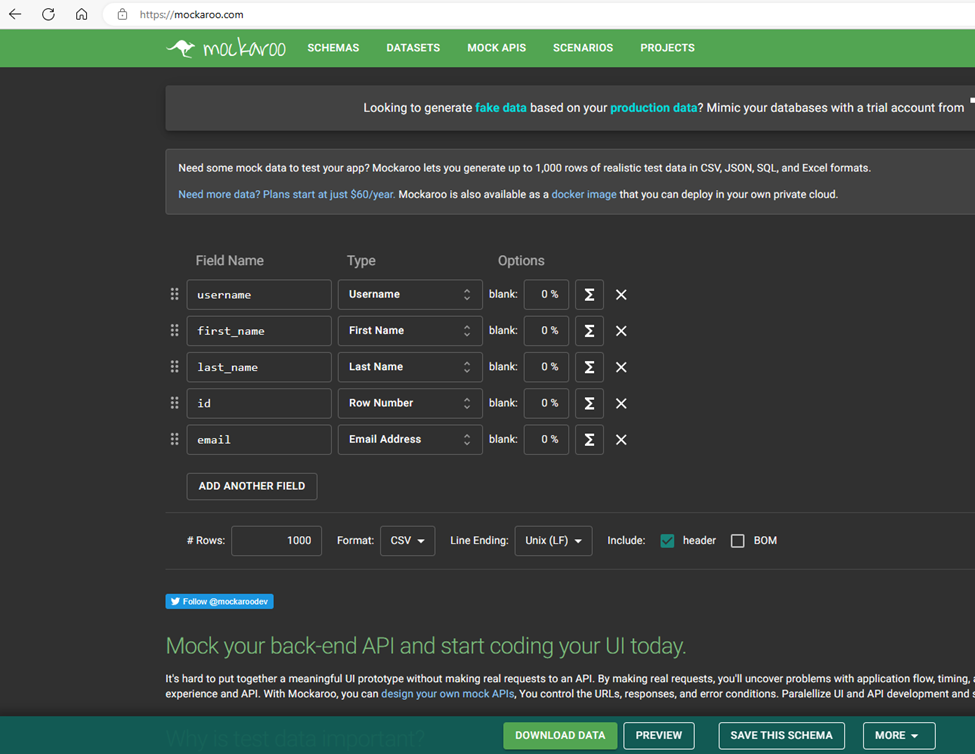Click Follow @mockaroodev Twitter button

pos(219,601)
